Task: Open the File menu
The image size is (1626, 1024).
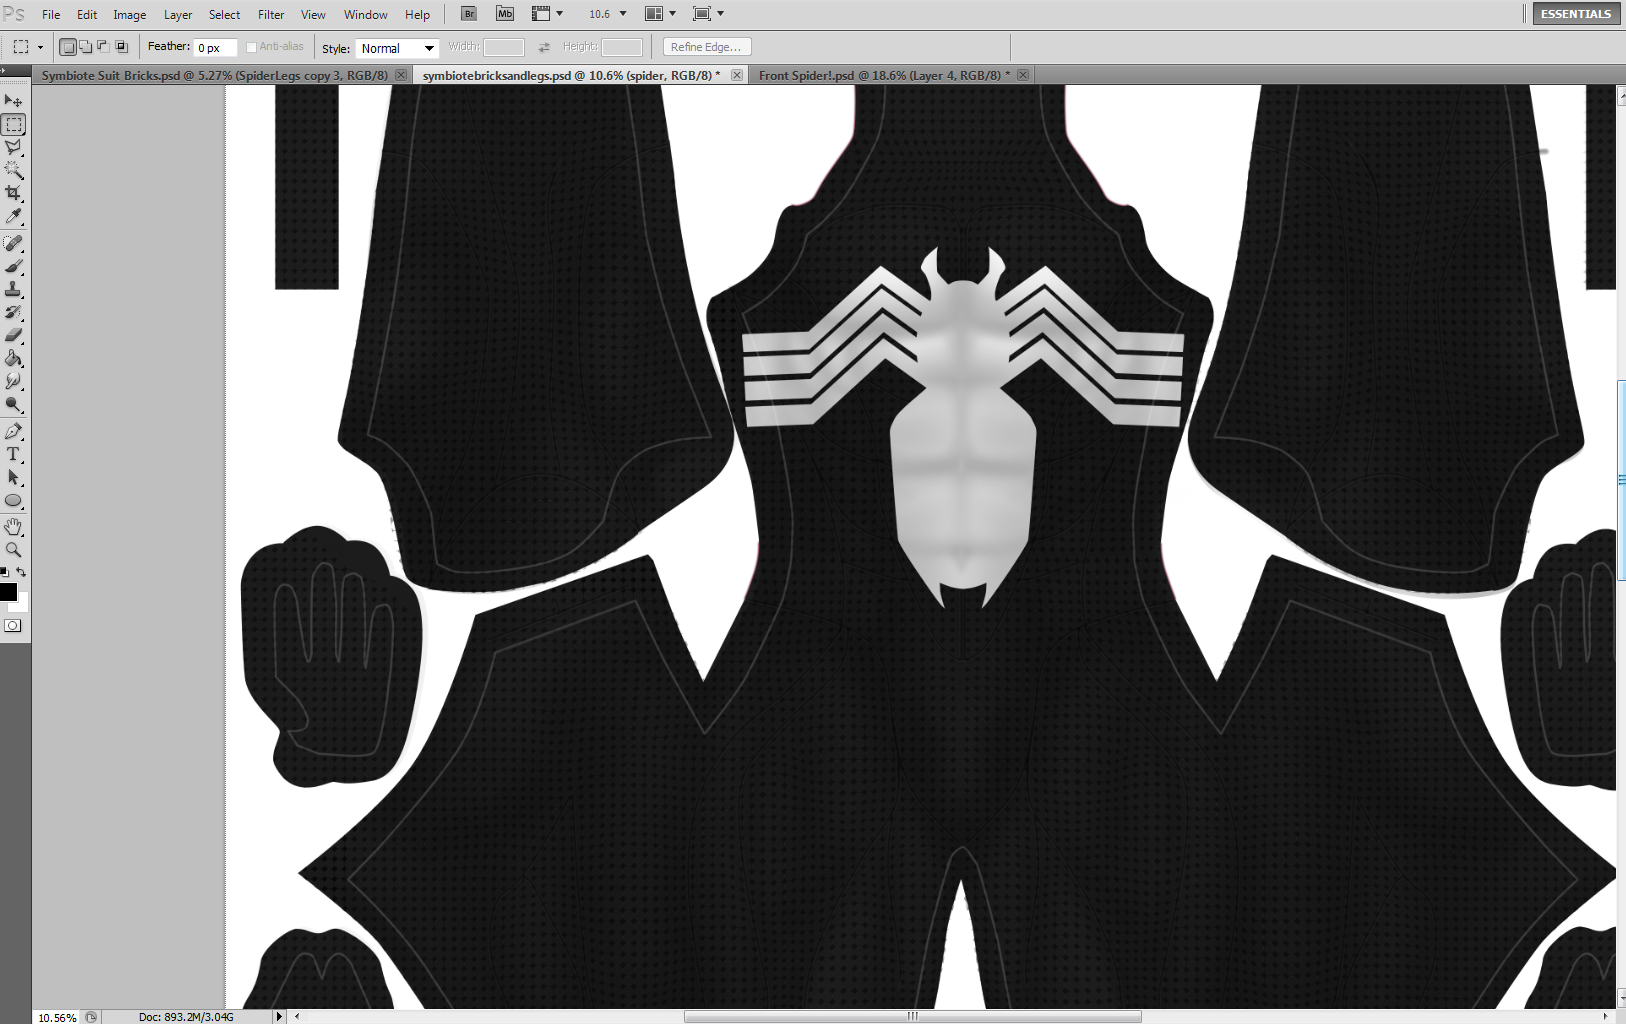Action: click(x=51, y=14)
